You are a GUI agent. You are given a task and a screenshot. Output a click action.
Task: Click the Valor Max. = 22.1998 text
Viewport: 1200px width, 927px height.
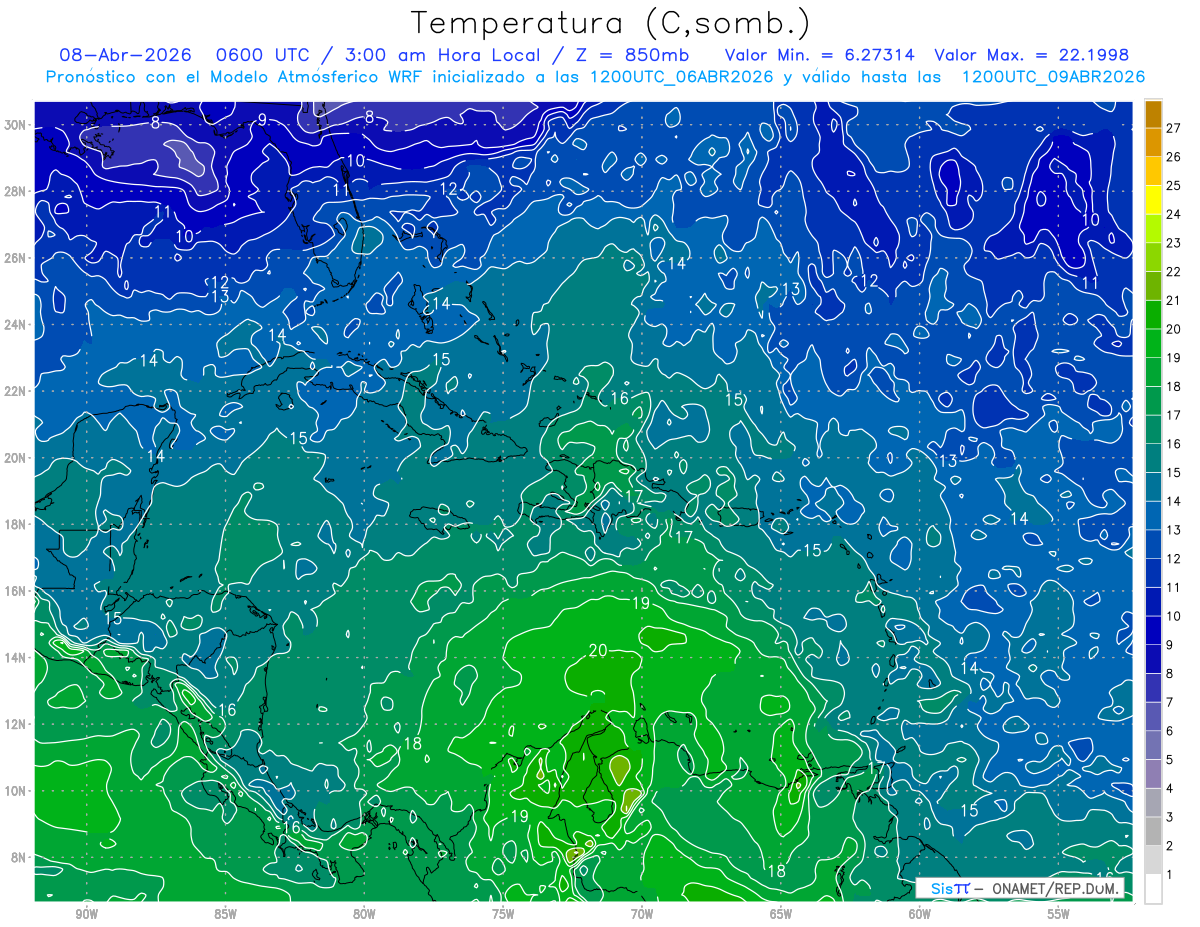[x=1032, y=55]
